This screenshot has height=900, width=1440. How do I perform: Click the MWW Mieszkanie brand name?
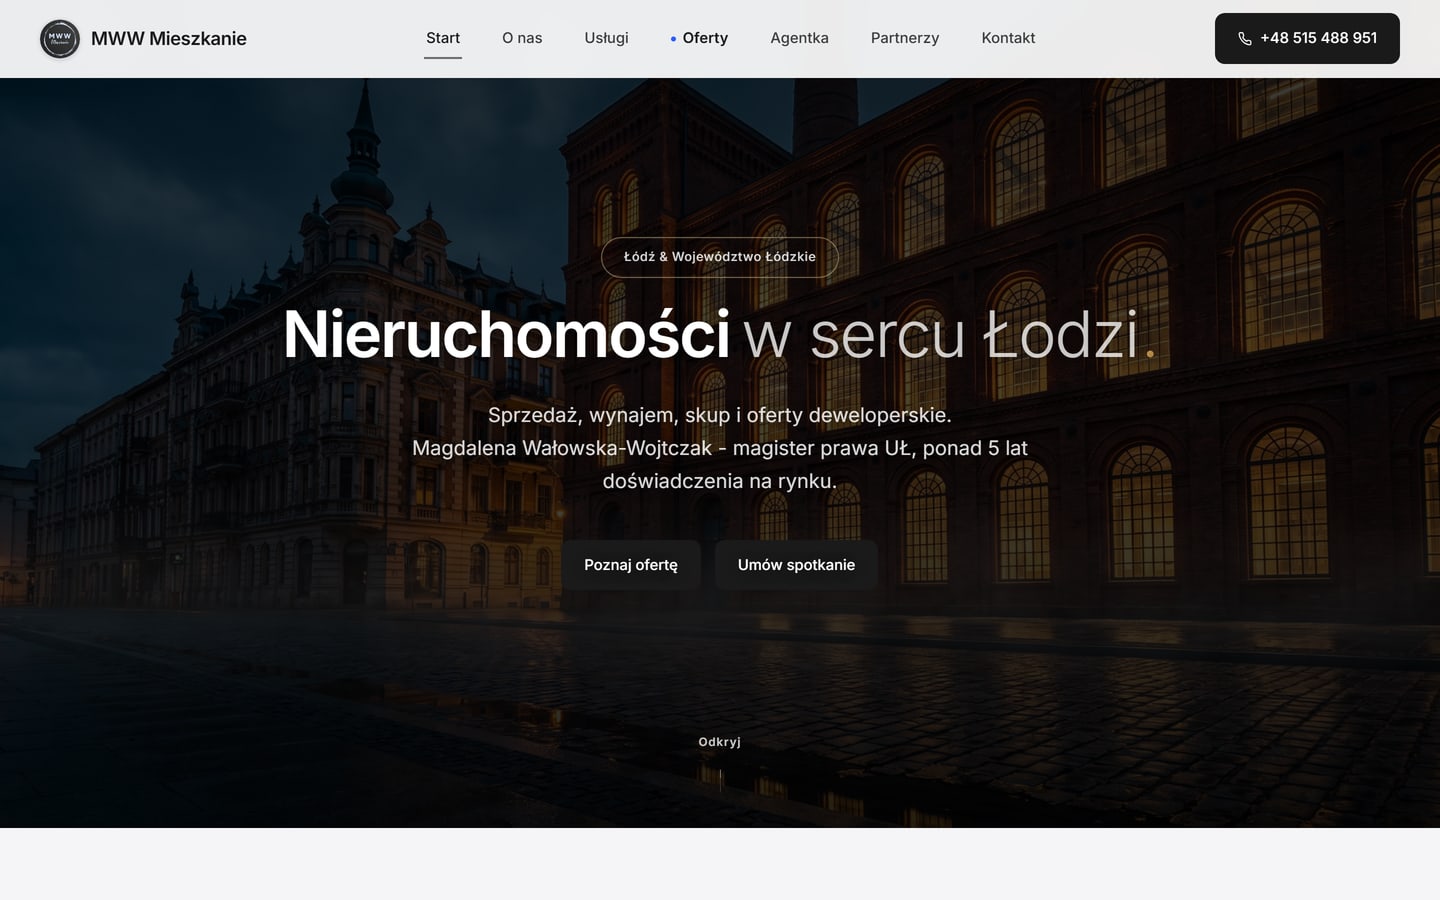coord(169,39)
